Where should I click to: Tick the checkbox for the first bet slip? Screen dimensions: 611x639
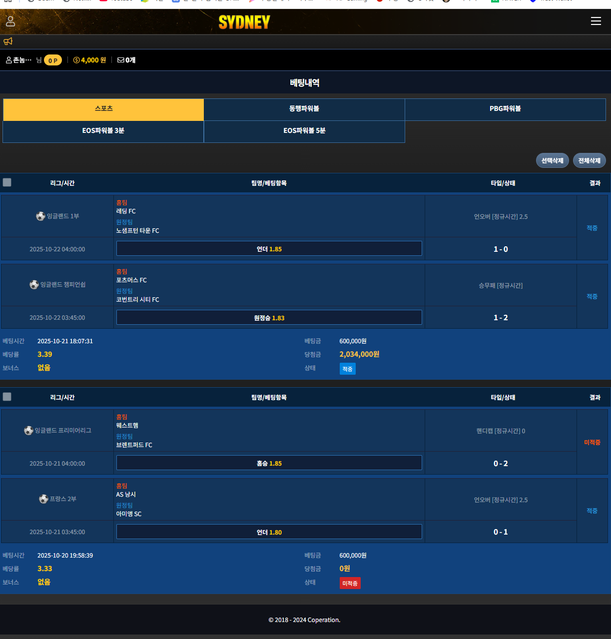tap(7, 183)
